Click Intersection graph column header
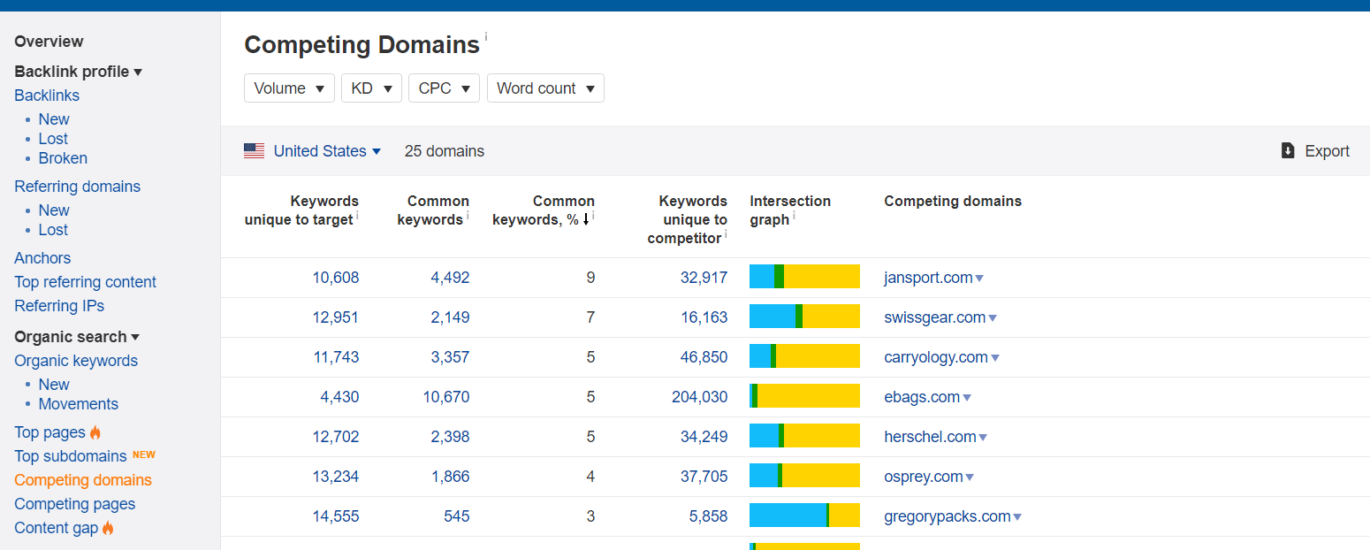Image resolution: width=1370 pixels, height=550 pixels. point(790,210)
